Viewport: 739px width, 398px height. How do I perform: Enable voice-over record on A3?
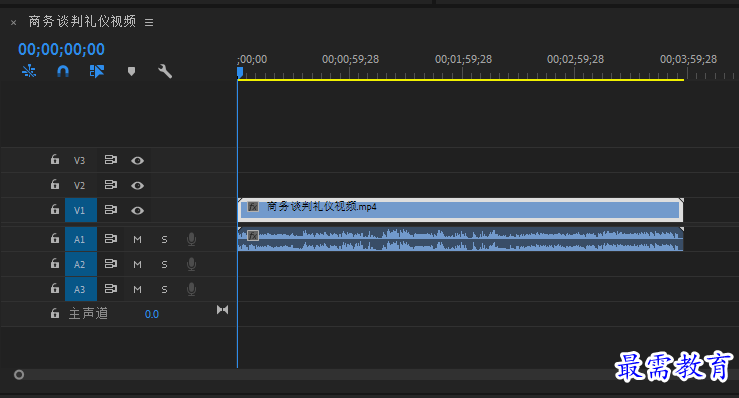(191, 290)
